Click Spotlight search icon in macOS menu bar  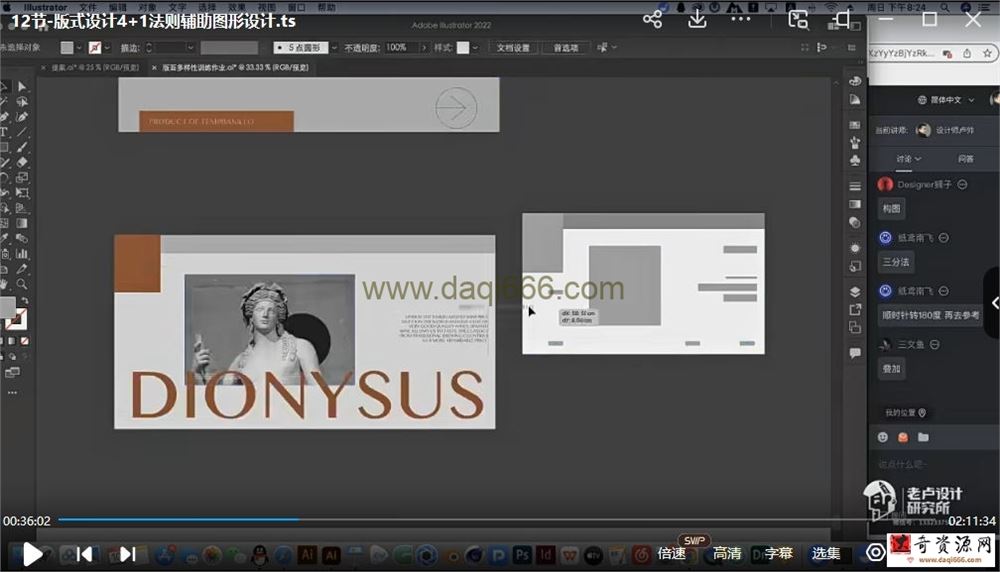point(945,7)
